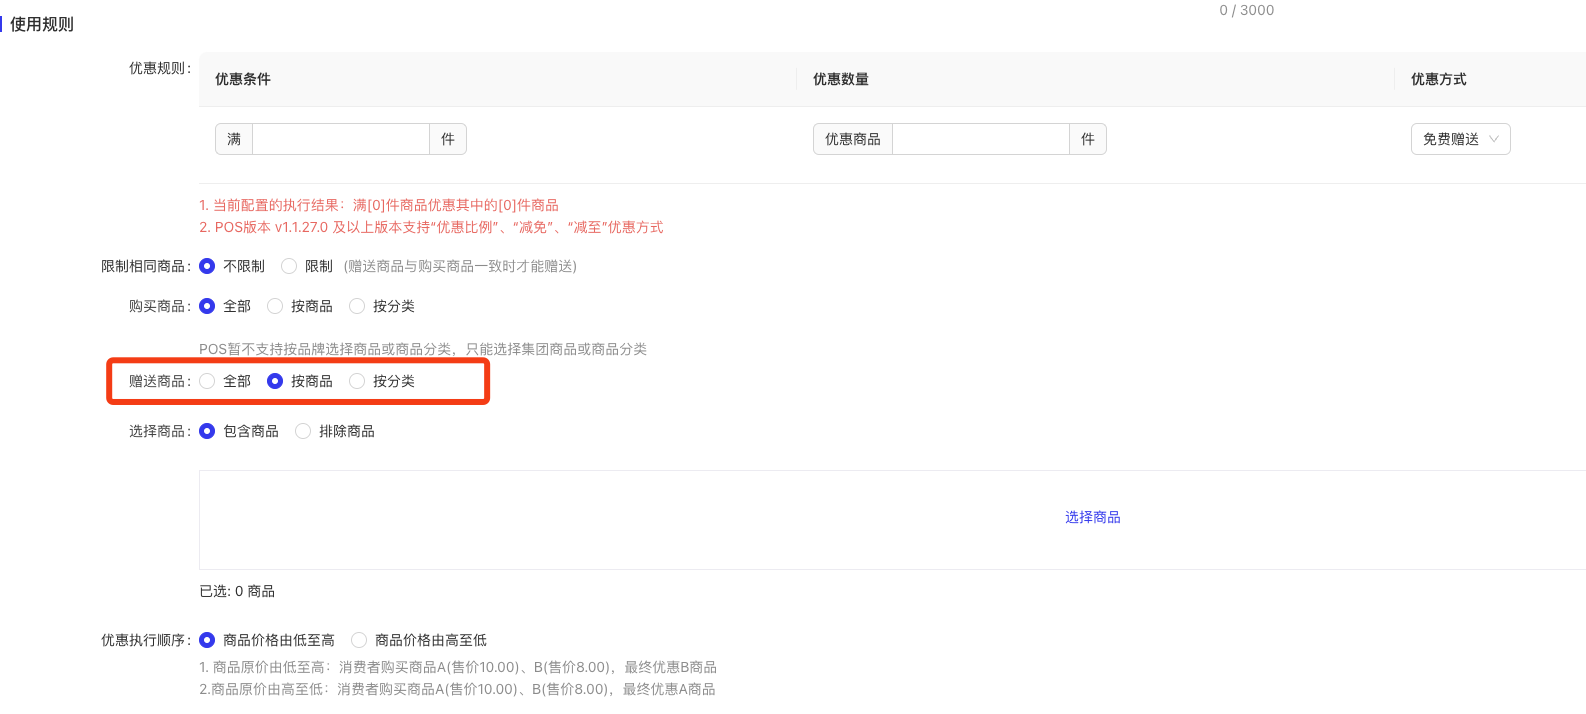
Task: Set 赠送商品 to 按分类
Action: click(357, 381)
